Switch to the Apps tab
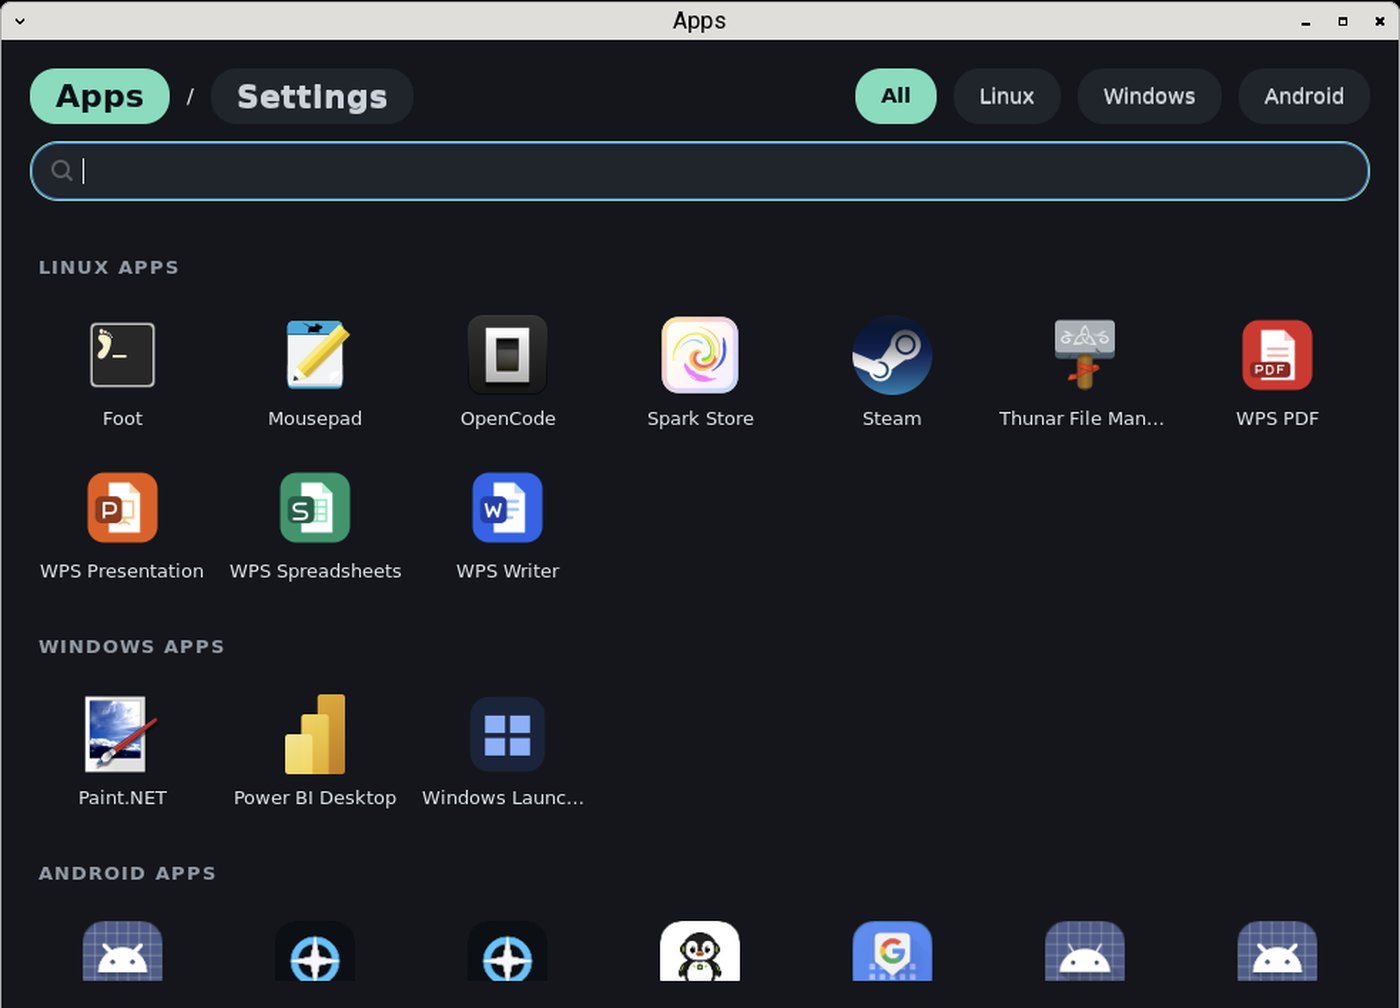The height and width of the screenshot is (1008, 1400). pyautogui.click(x=100, y=96)
